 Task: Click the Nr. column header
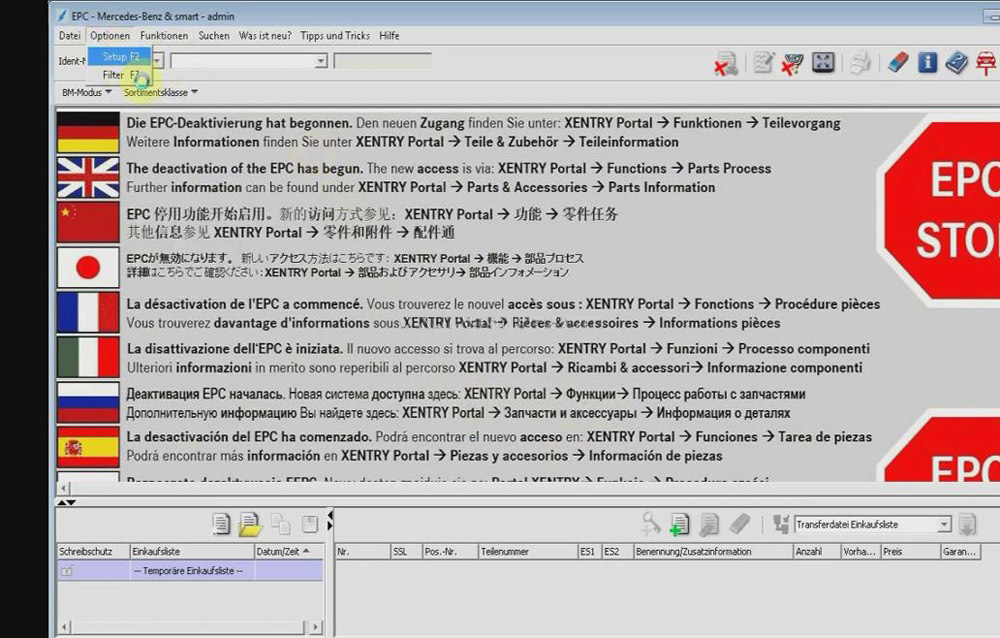(x=363, y=552)
